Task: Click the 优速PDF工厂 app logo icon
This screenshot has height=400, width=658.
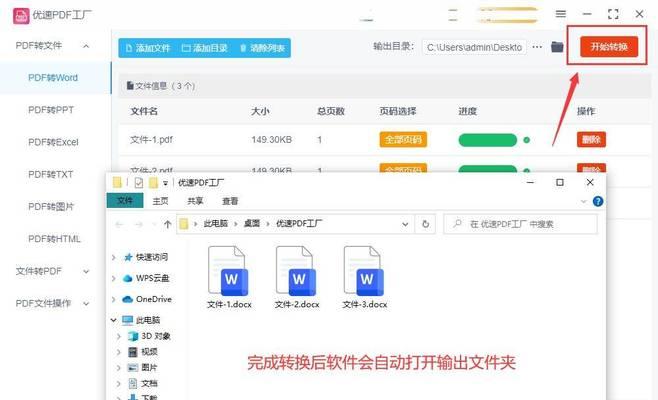Action: click(x=21, y=16)
